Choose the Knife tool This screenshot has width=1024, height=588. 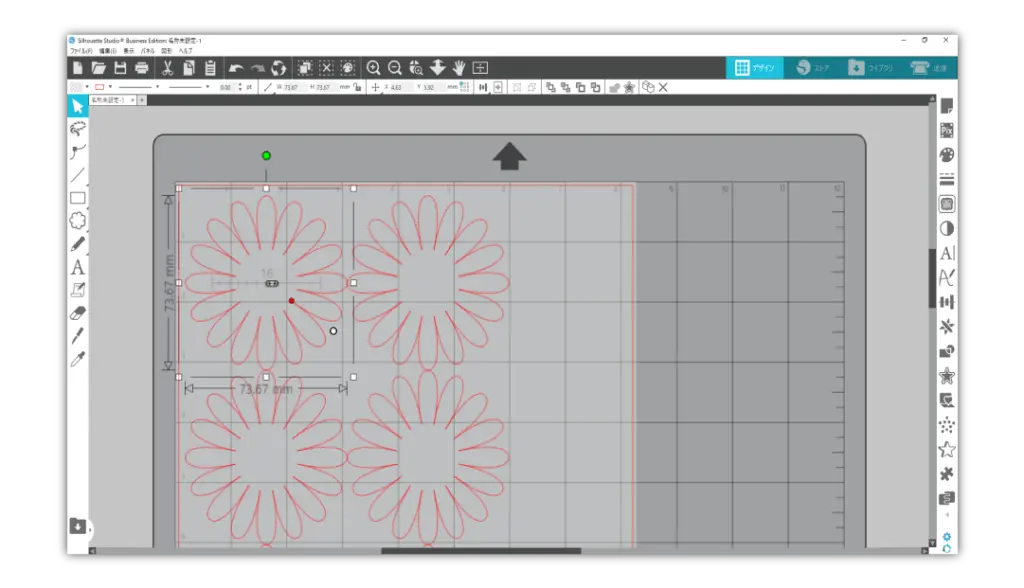pos(77,335)
